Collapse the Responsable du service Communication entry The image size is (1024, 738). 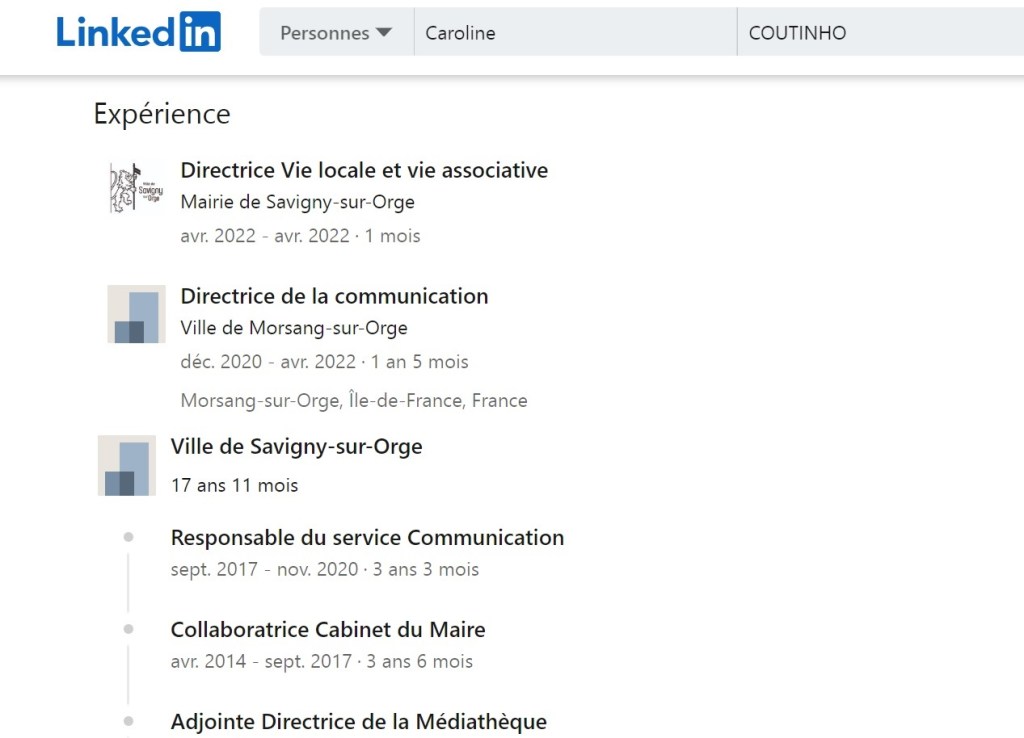coord(367,537)
